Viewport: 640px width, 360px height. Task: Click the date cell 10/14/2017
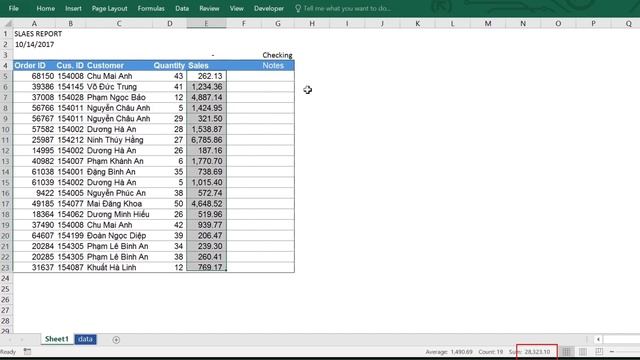[34, 44]
